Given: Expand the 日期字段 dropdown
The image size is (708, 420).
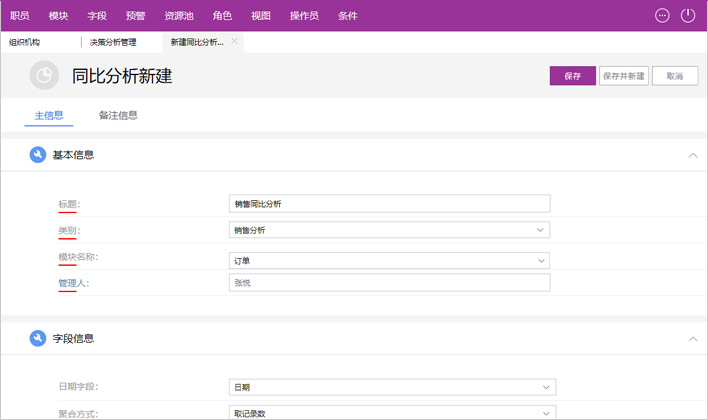Looking at the screenshot, I should [x=546, y=386].
